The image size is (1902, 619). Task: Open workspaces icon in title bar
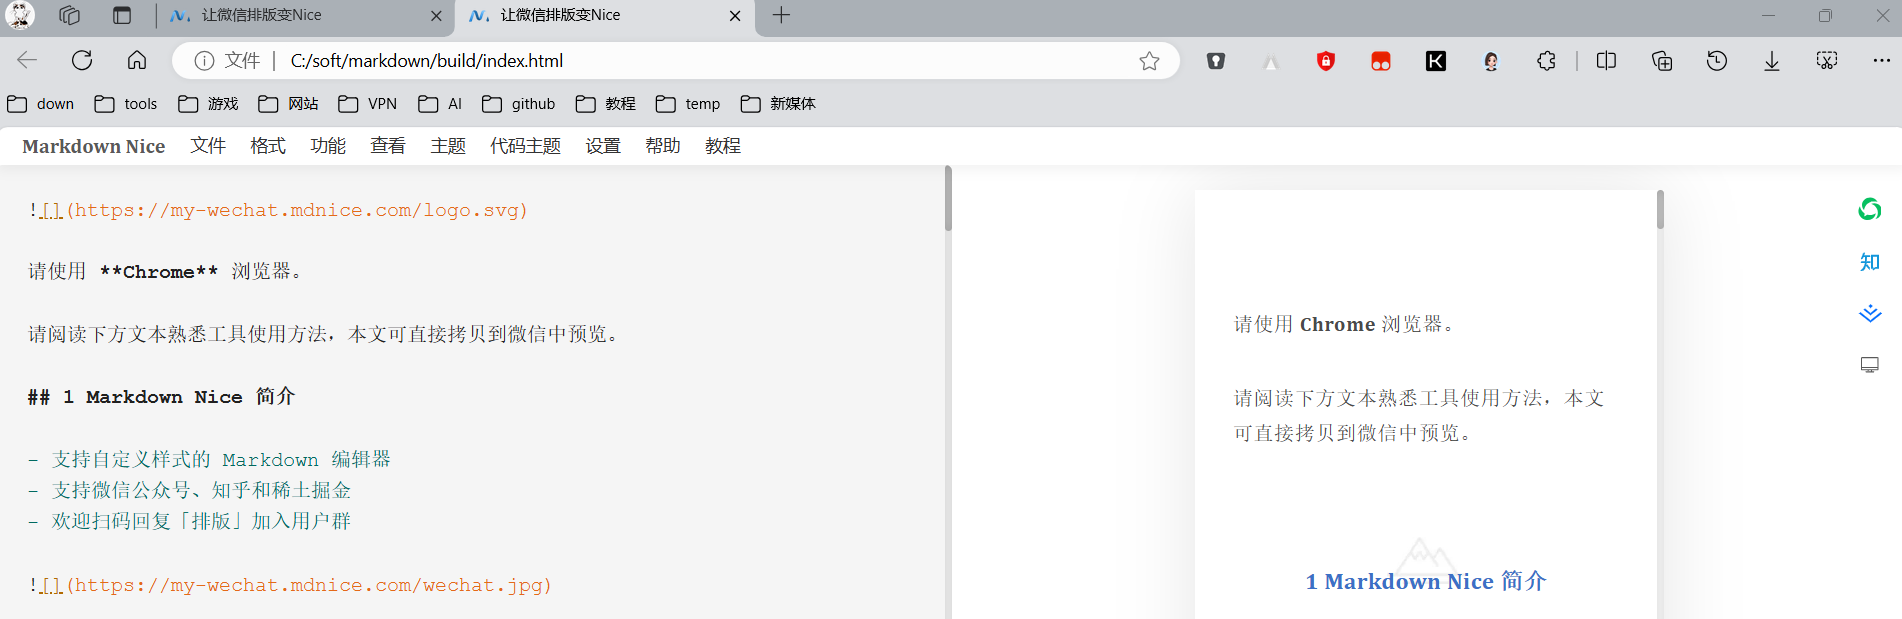pos(69,15)
